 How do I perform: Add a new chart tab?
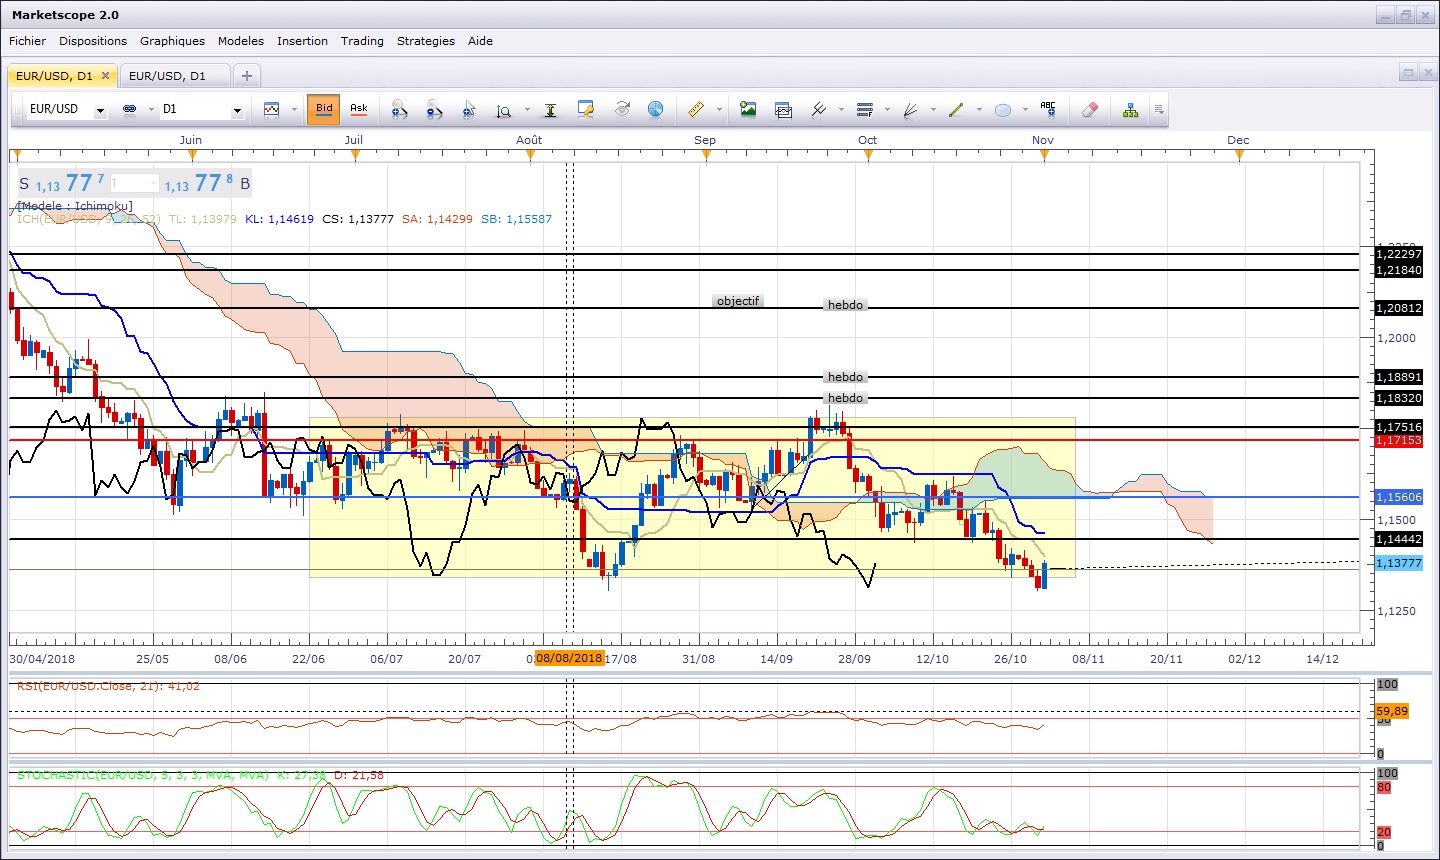247,75
